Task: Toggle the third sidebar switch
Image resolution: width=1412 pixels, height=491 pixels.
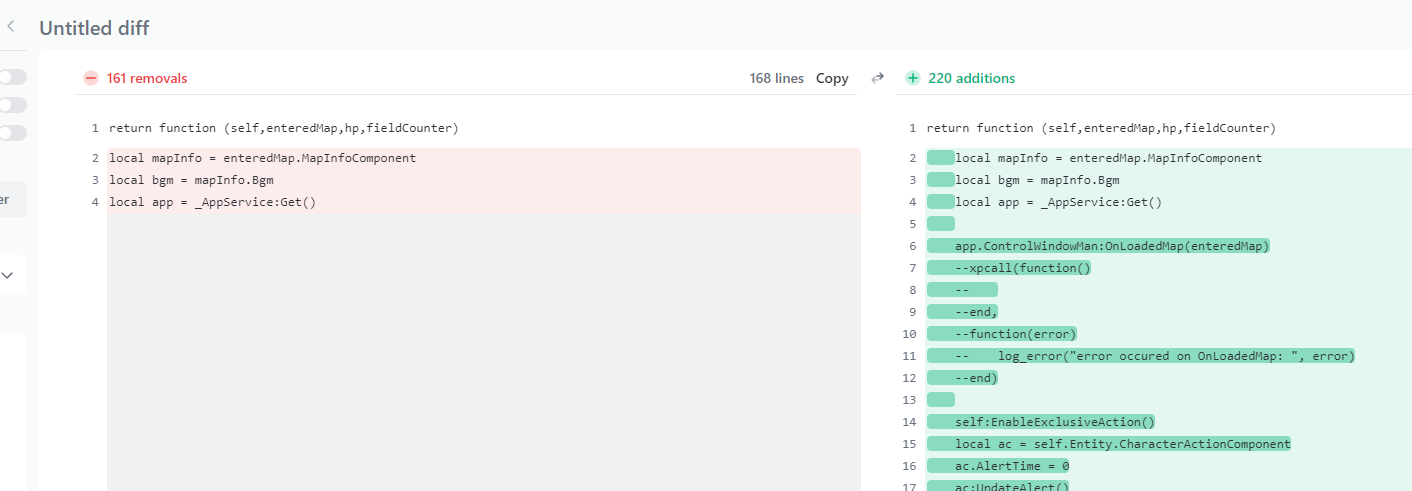Action: point(13,133)
